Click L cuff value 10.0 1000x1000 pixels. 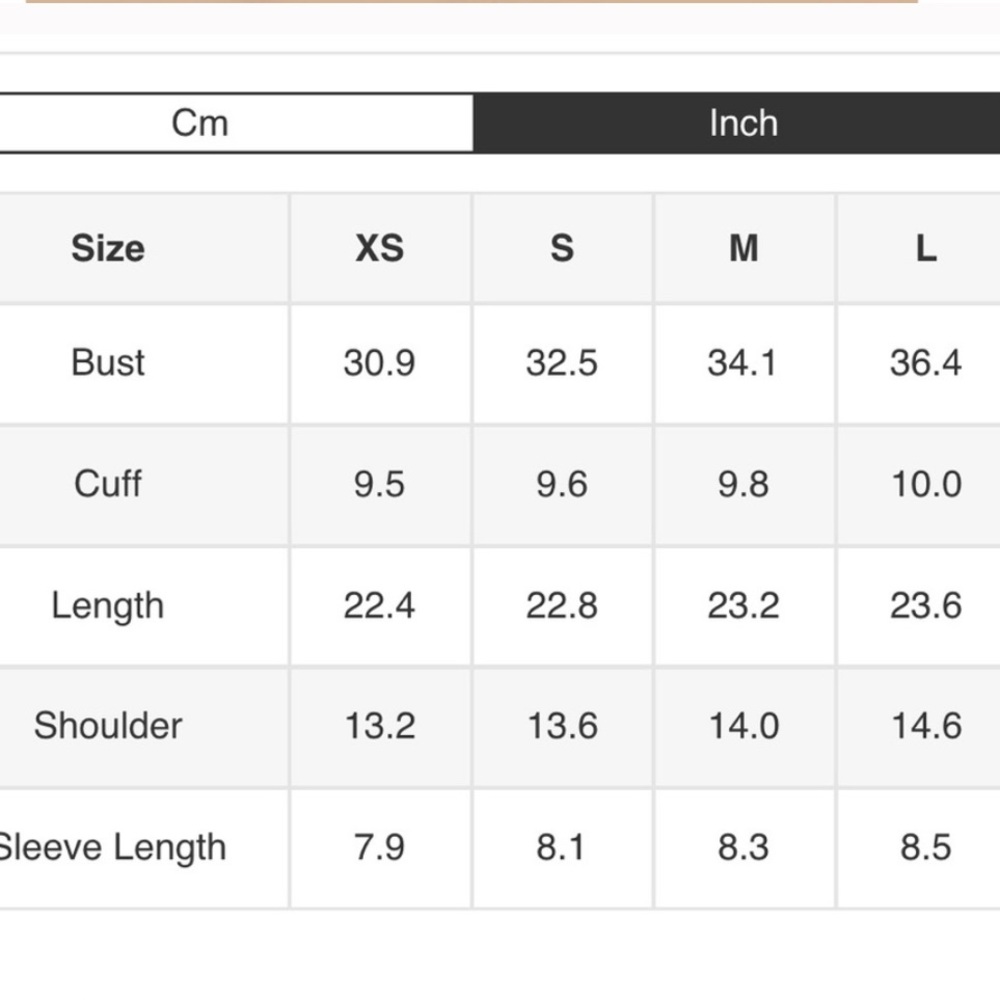[x=926, y=484]
